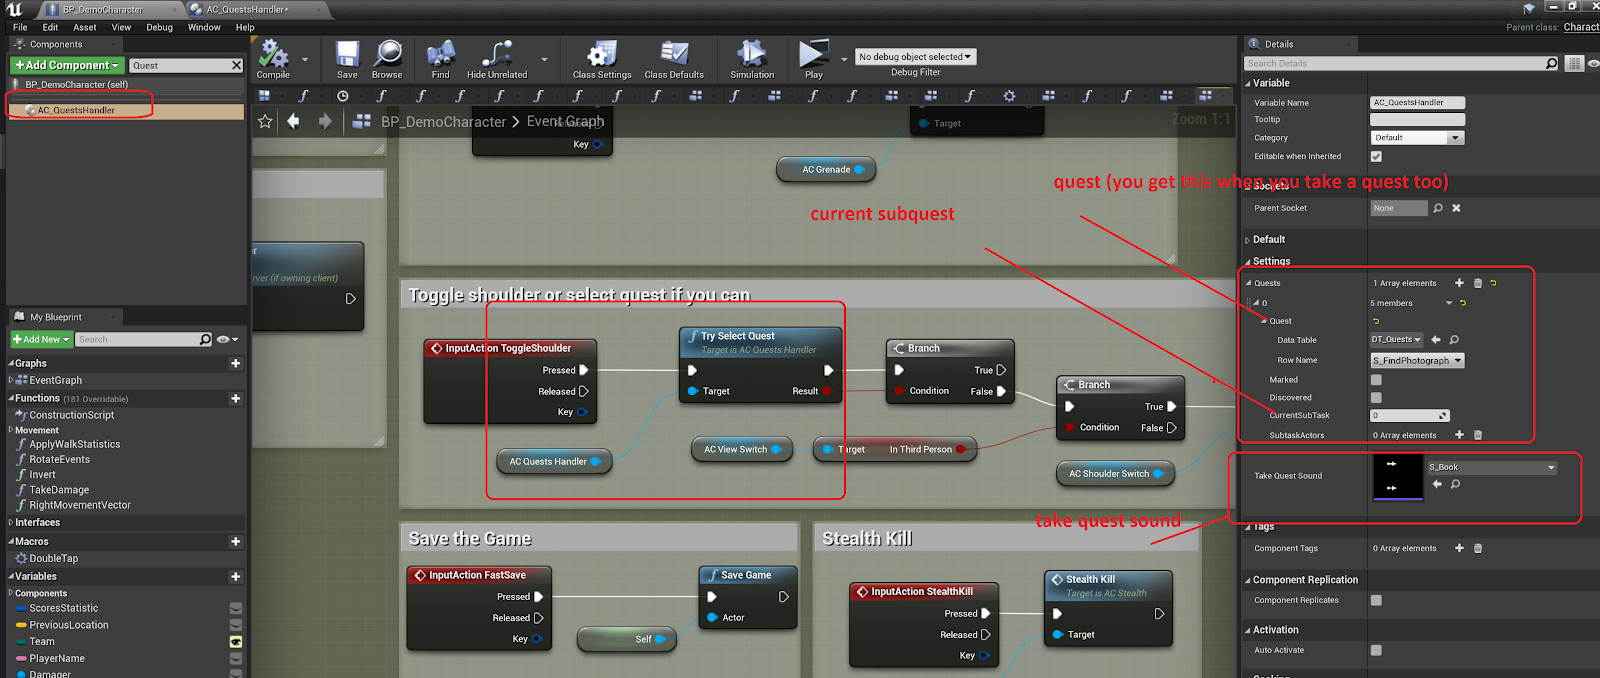Image resolution: width=1600 pixels, height=678 pixels.
Task: Expand the Add Component dropdown
Action: (x=67, y=65)
